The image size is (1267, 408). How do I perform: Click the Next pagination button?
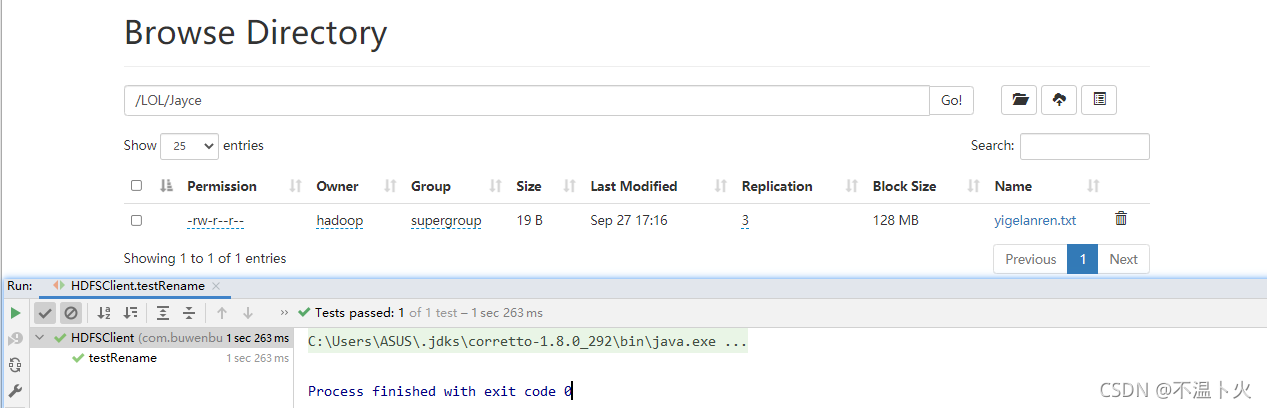1123,259
